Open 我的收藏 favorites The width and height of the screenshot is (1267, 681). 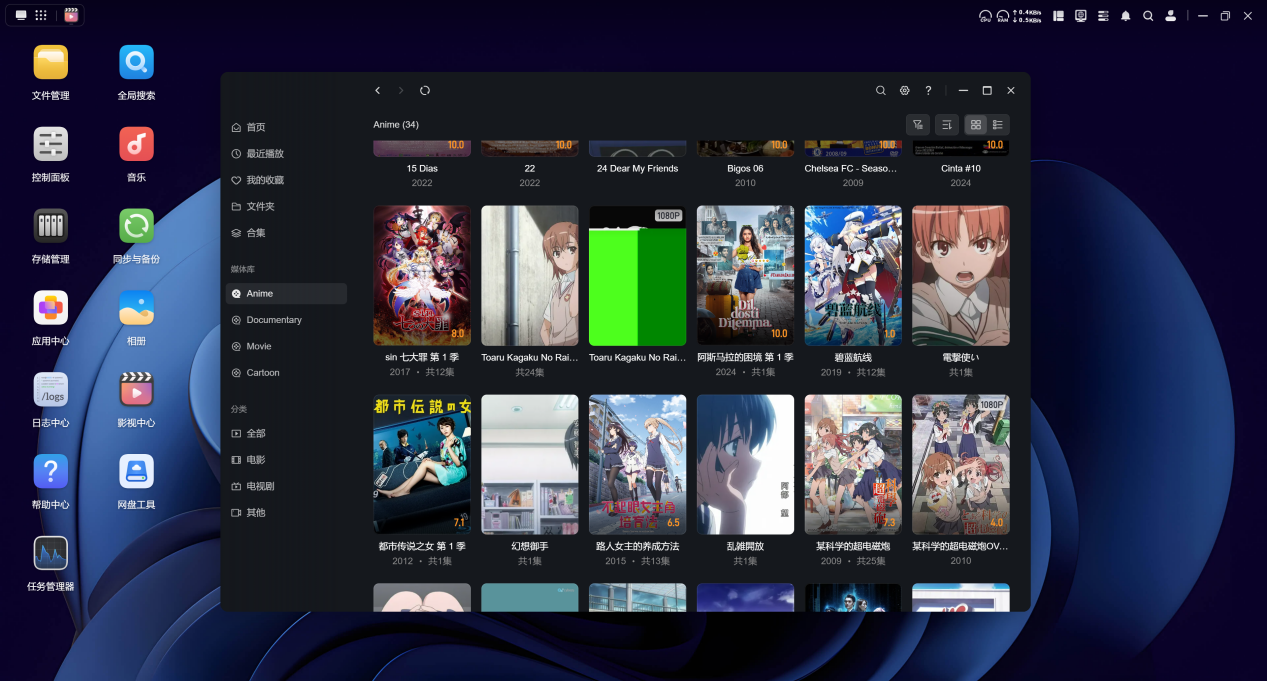(286, 180)
